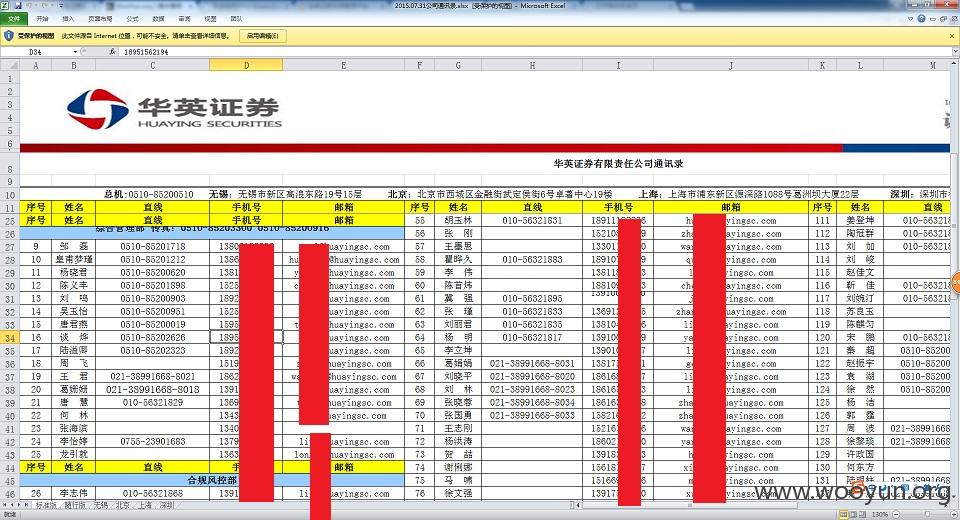Click the 启用编辑 (Enable Editing) button
The height and width of the screenshot is (520, 960).
point(262,36)
